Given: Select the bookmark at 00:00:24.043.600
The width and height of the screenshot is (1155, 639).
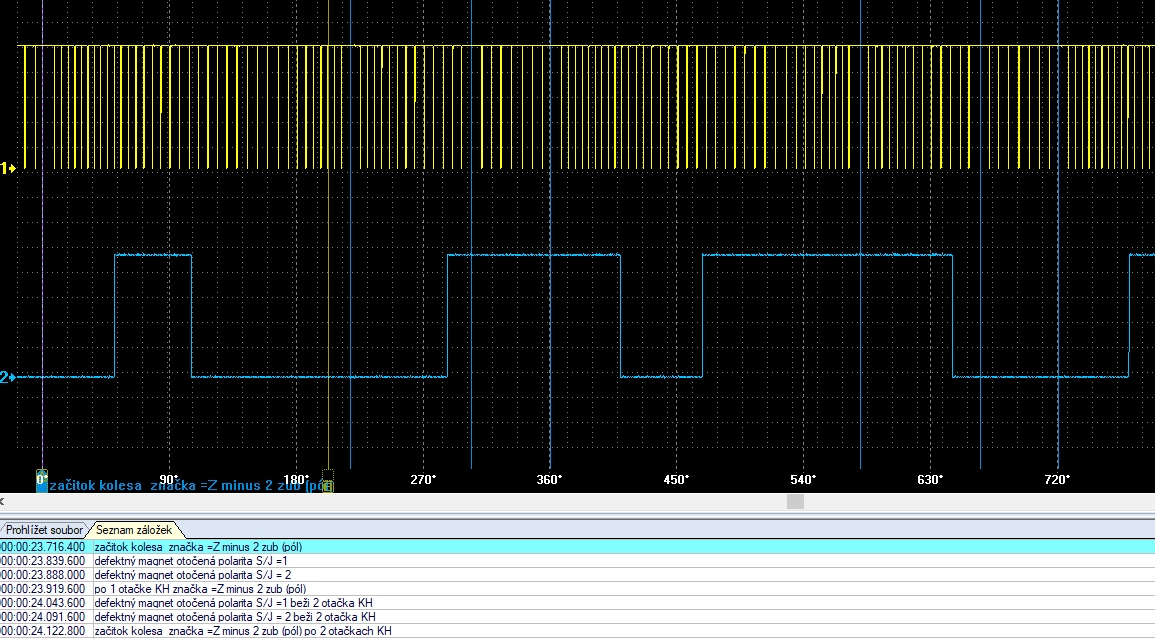Looking at the screenshot, I should pyautogui.click(x=578, y=603).
